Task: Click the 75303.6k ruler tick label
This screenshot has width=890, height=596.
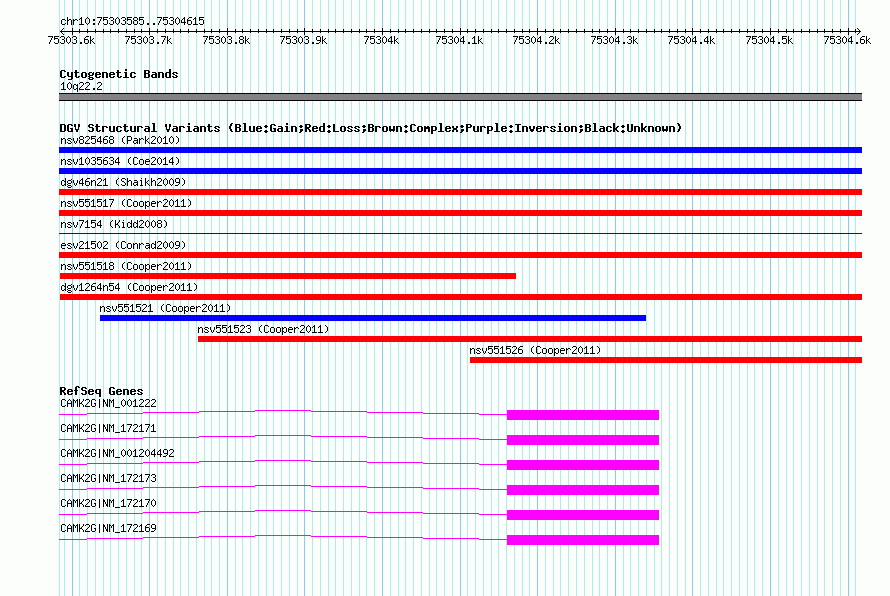Action: (72, 40)
